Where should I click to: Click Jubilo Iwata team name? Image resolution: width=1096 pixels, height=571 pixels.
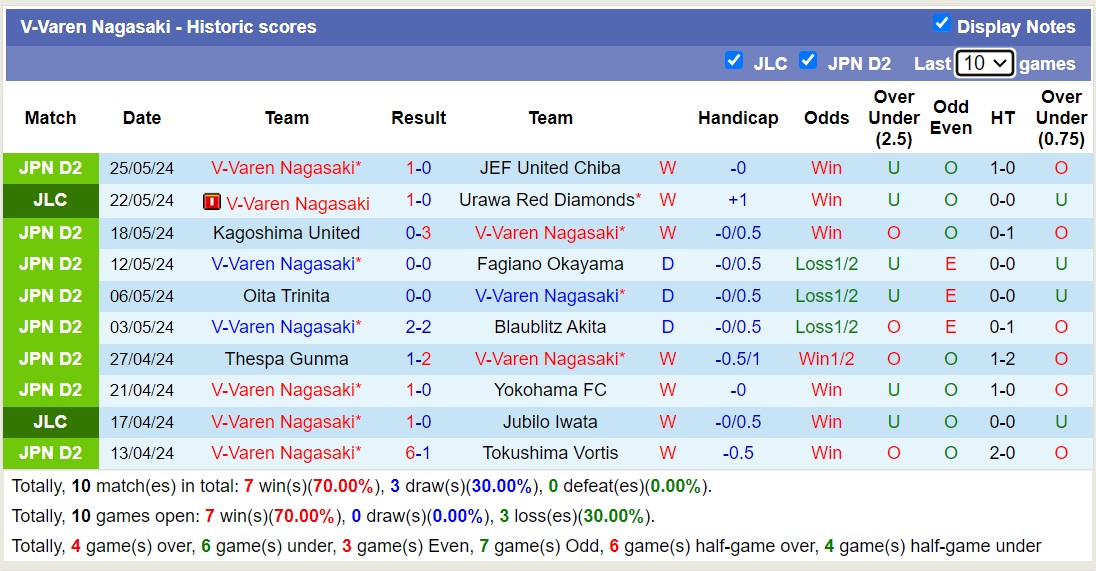550,422
